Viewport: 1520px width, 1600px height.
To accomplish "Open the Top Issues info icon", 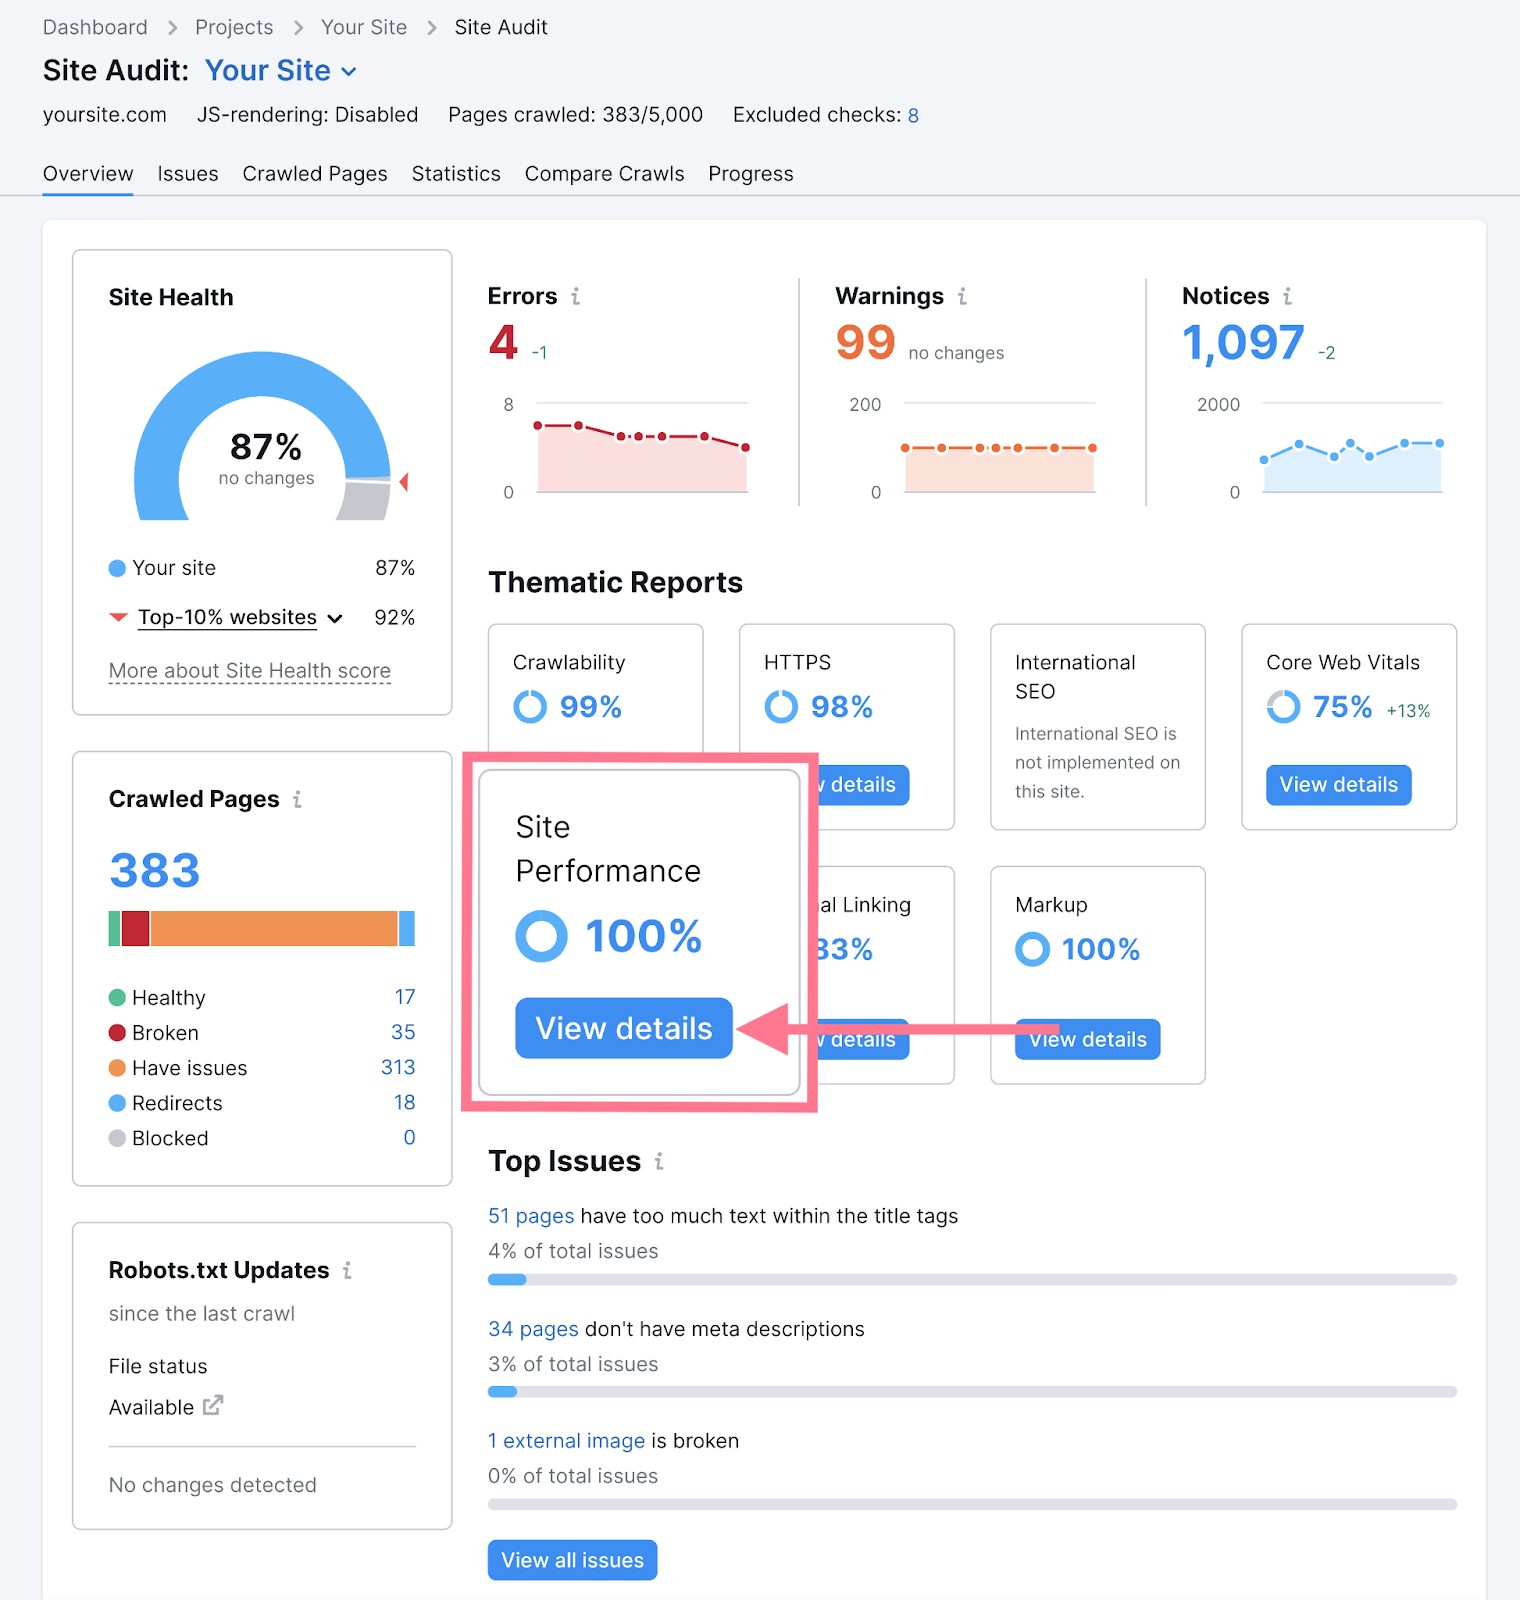I will tap(659, 1161).
